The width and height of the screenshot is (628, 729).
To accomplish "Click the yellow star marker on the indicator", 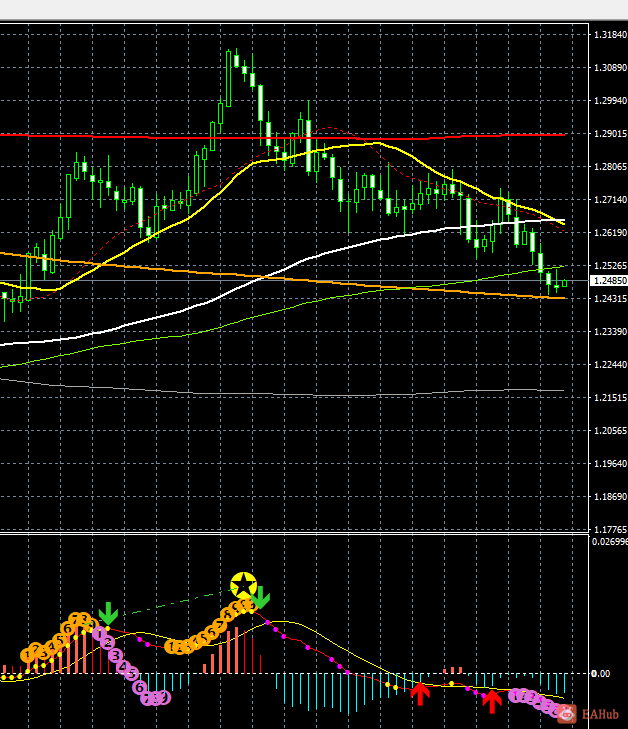I will [x=244, y=585].
